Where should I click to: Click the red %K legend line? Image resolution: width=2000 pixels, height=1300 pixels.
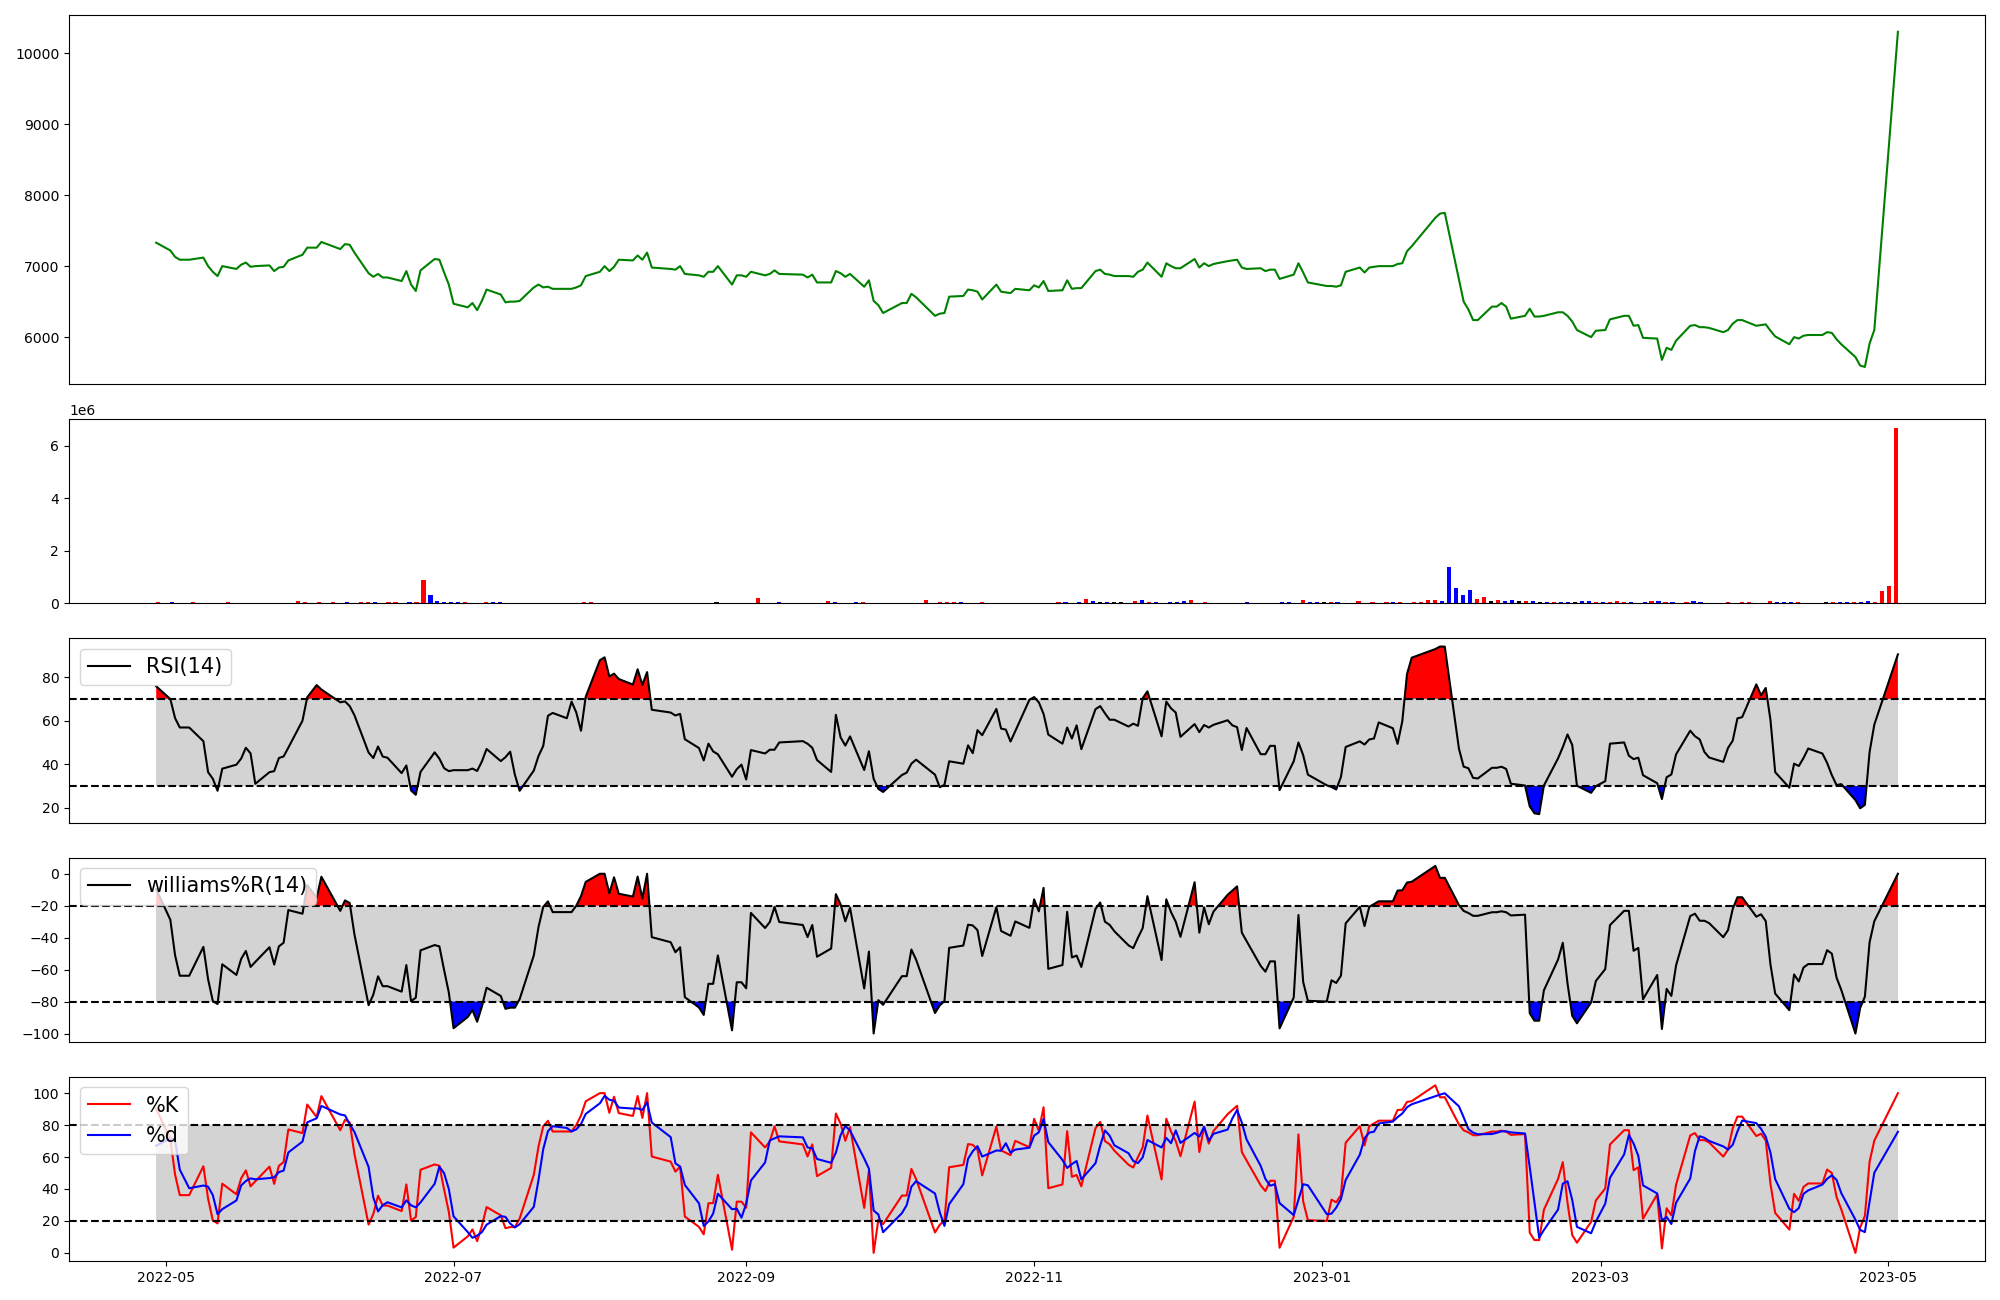point(110,1104)
